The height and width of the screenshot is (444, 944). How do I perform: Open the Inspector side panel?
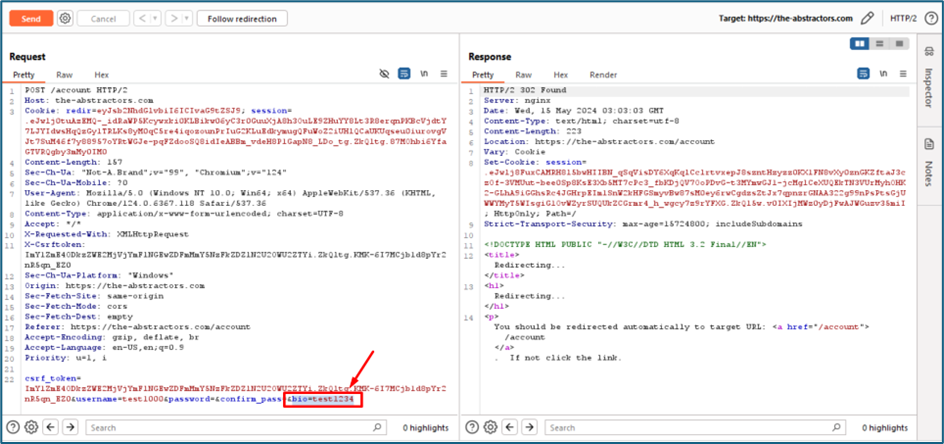929,78
